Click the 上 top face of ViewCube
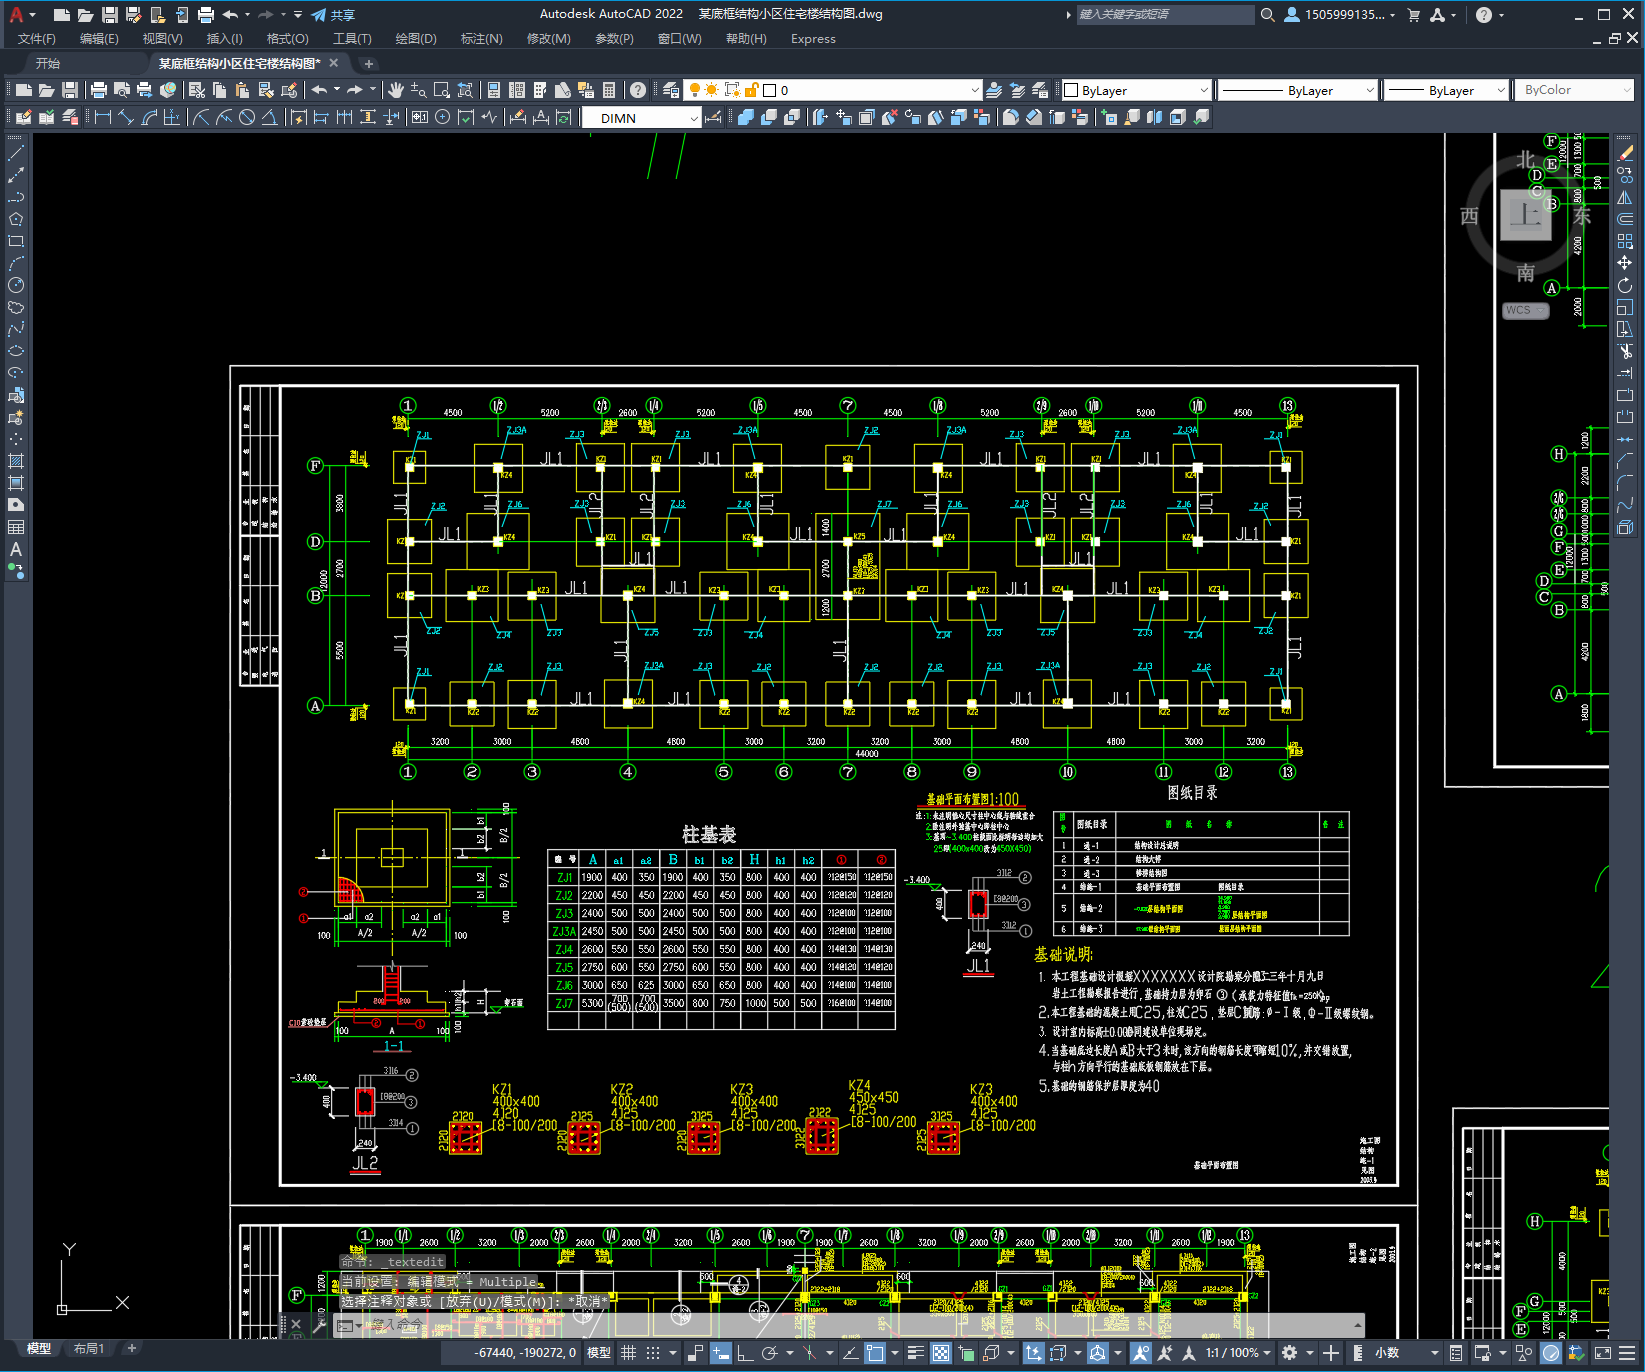The height and width of the screenshot is (1372, 1645). (1525, 215)
